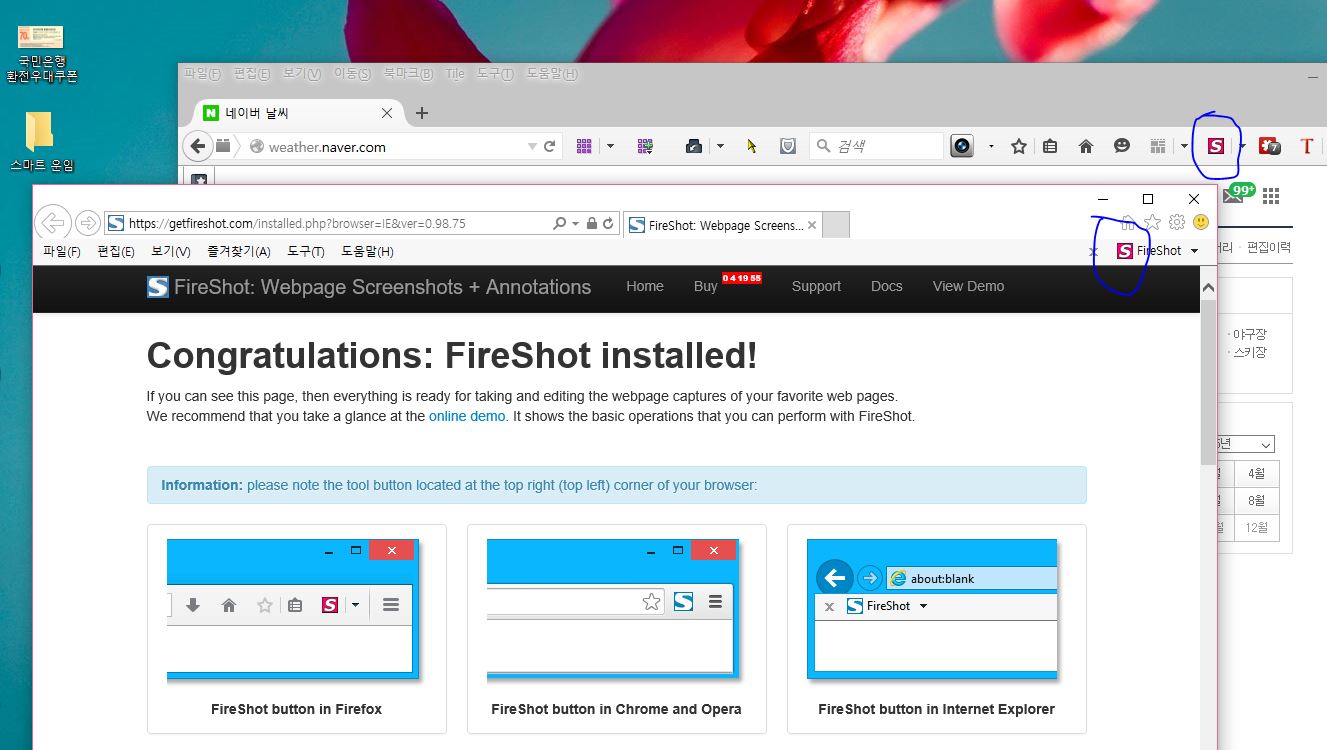The image size is (1327, 750).
Task: Open IE 보기(V) menu
Action: tap(171, 252)
